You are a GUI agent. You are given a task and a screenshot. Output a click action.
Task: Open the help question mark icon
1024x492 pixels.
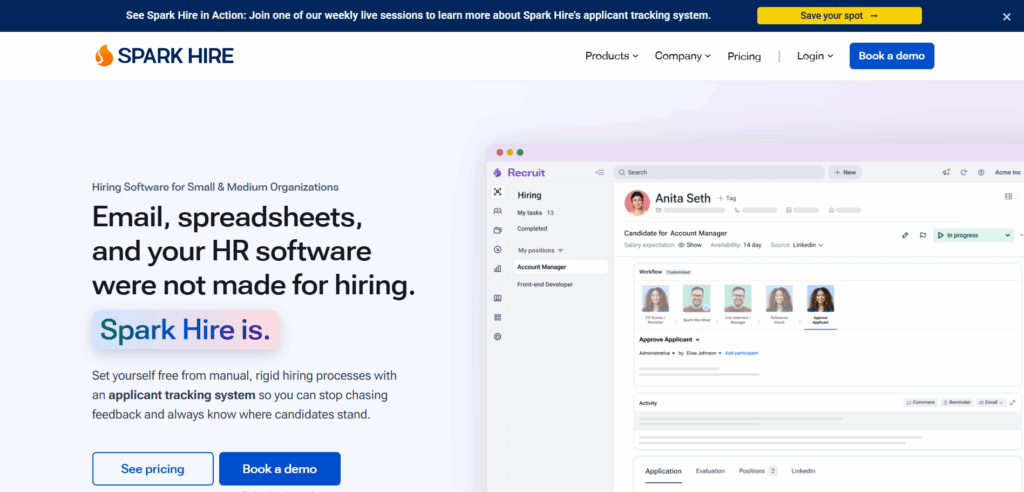981,172
